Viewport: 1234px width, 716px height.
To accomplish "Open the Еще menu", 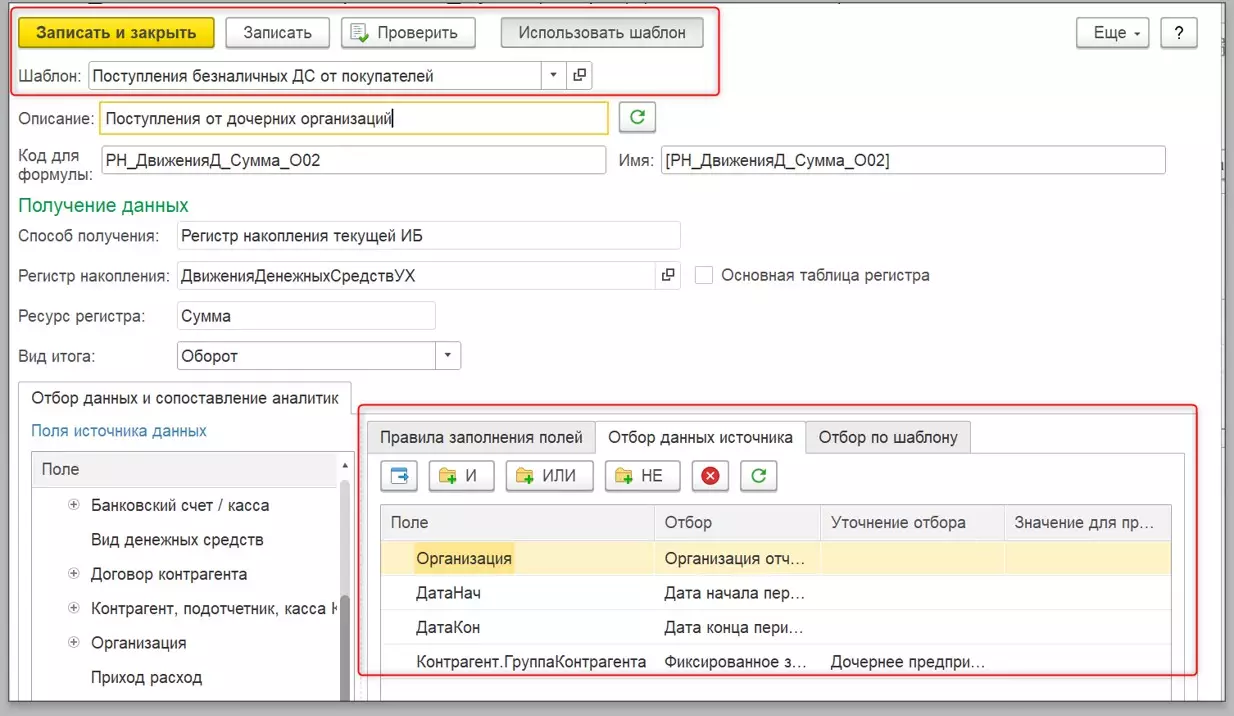I will coord(1112,32).
